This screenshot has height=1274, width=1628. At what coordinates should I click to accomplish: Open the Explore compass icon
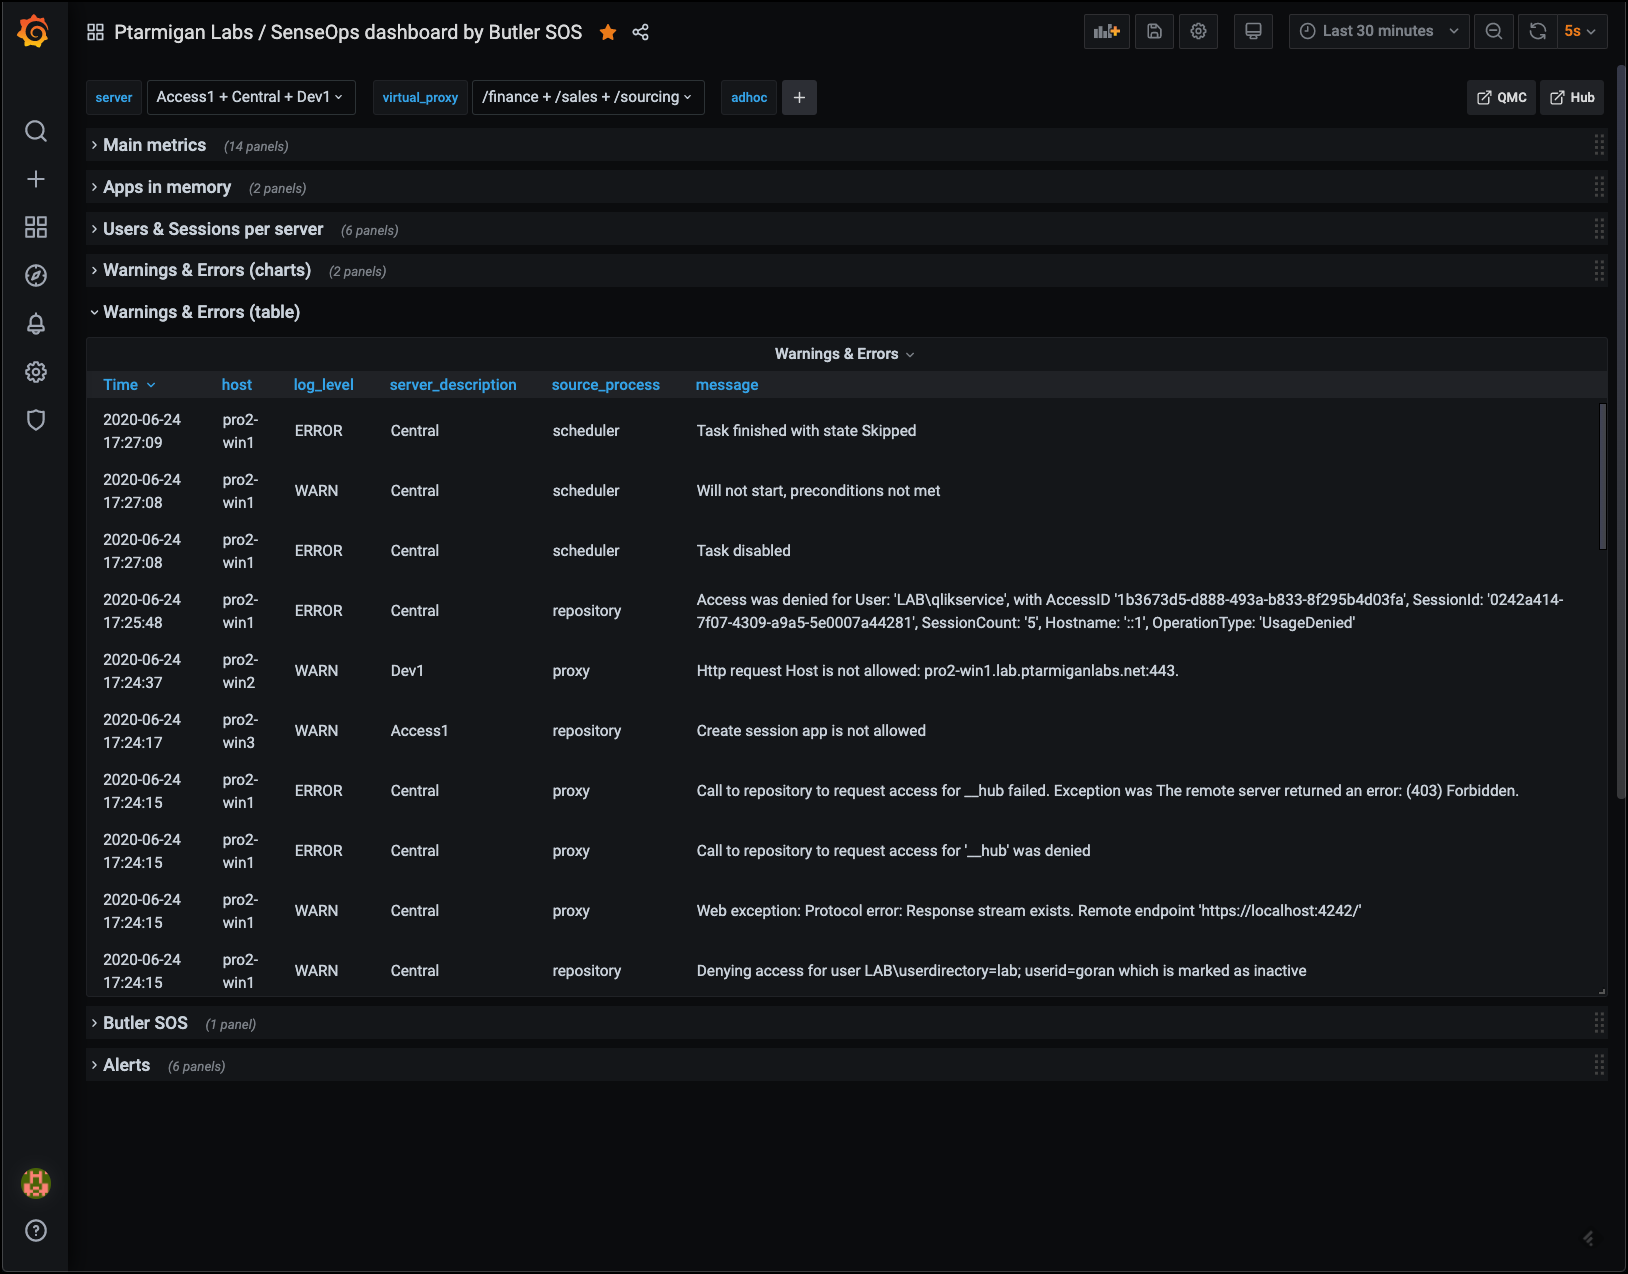pos(36,276)
